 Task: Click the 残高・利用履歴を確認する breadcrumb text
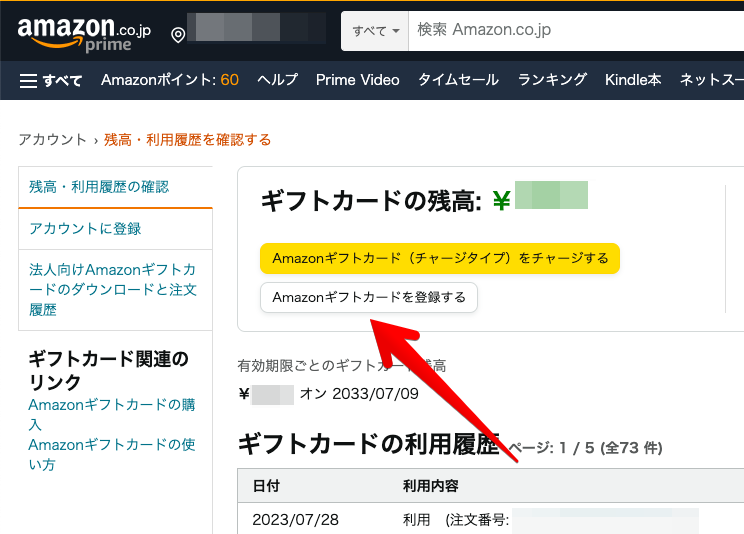[187, 140]
